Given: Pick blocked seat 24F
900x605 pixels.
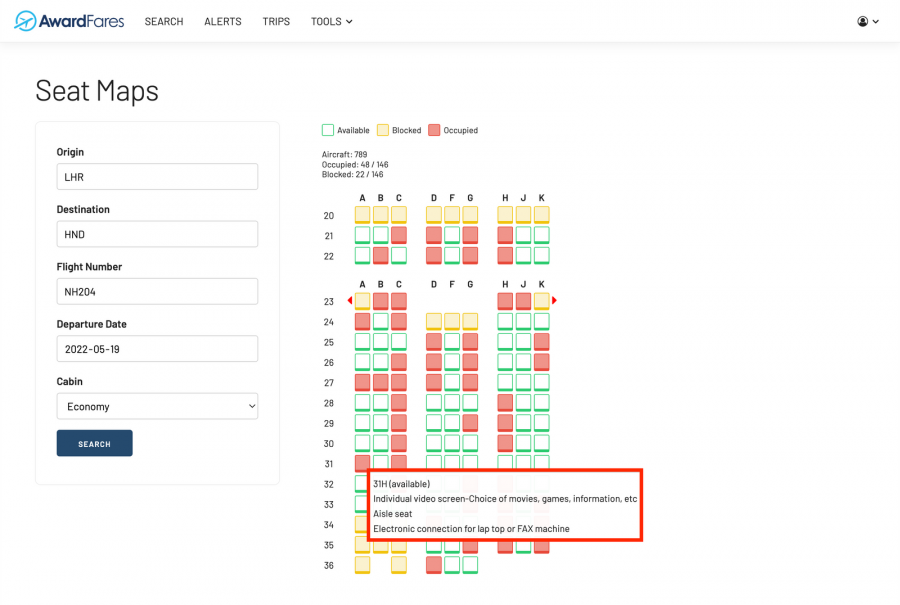Looking at the screenshot, I should (x=452, y=321).
